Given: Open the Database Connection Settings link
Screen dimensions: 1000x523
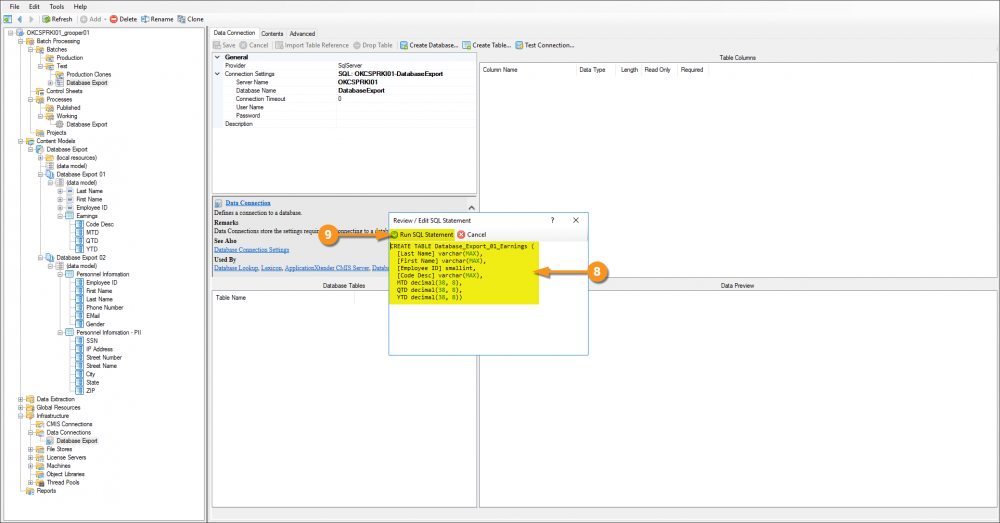Looking at the screenshot, I should point(251,250).
